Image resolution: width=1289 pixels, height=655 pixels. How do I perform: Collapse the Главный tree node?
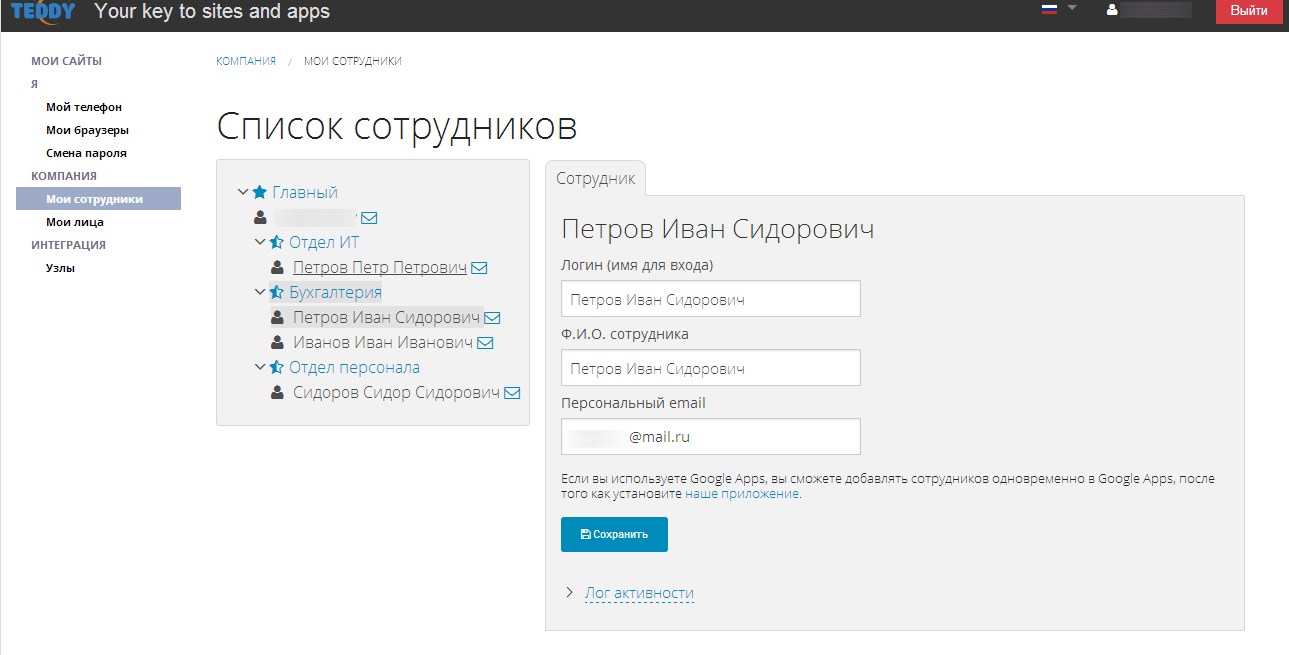pos(243,192)
